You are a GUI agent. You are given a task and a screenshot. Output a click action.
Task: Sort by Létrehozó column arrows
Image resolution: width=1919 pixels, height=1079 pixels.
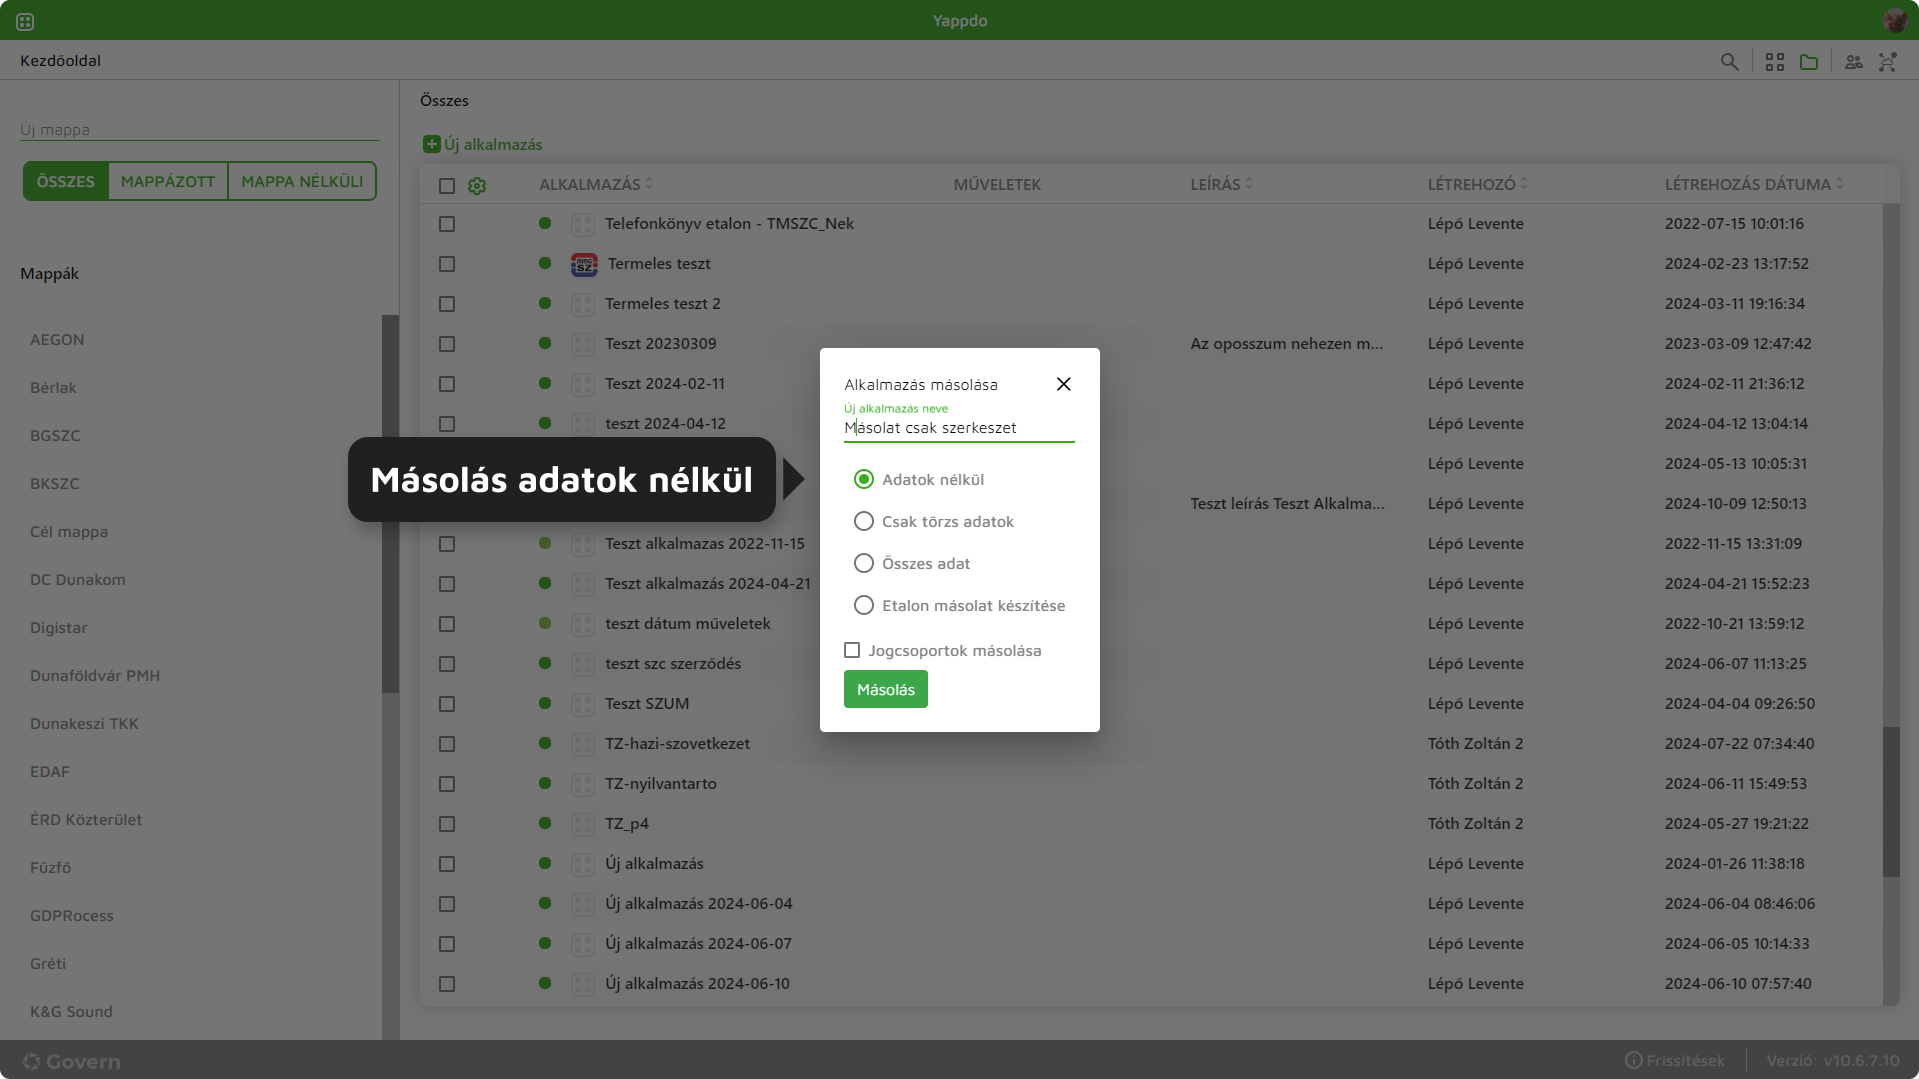pos(1523,184)
